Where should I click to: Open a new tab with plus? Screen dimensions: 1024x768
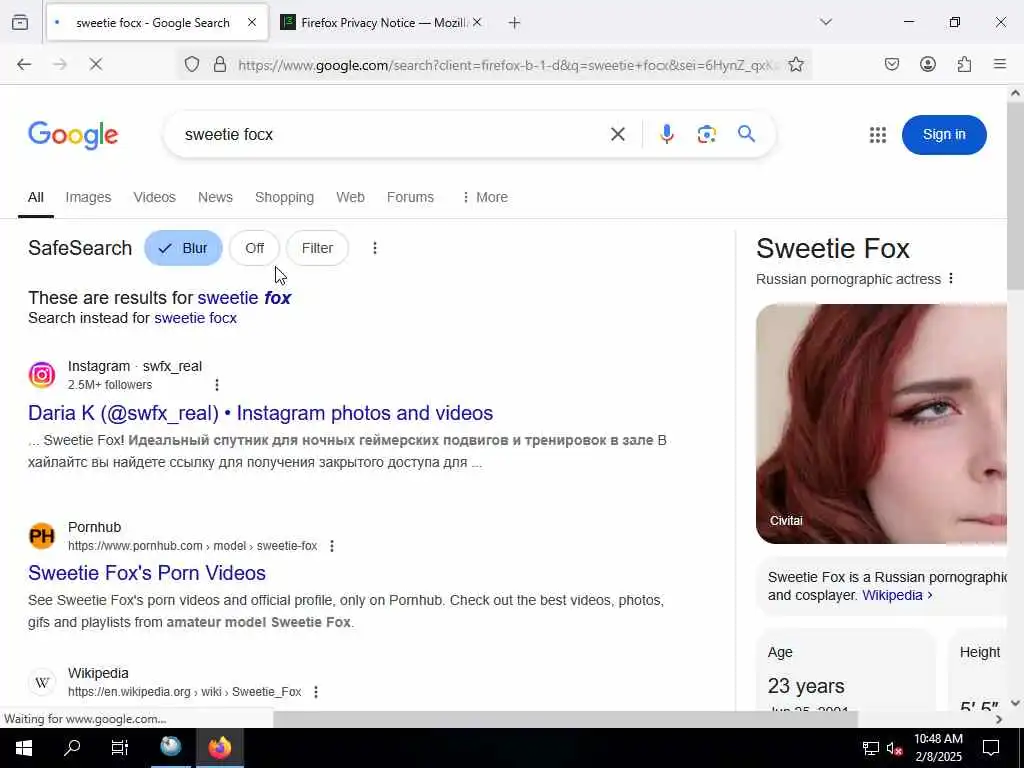pyautogui.click(x=515, y=23)
